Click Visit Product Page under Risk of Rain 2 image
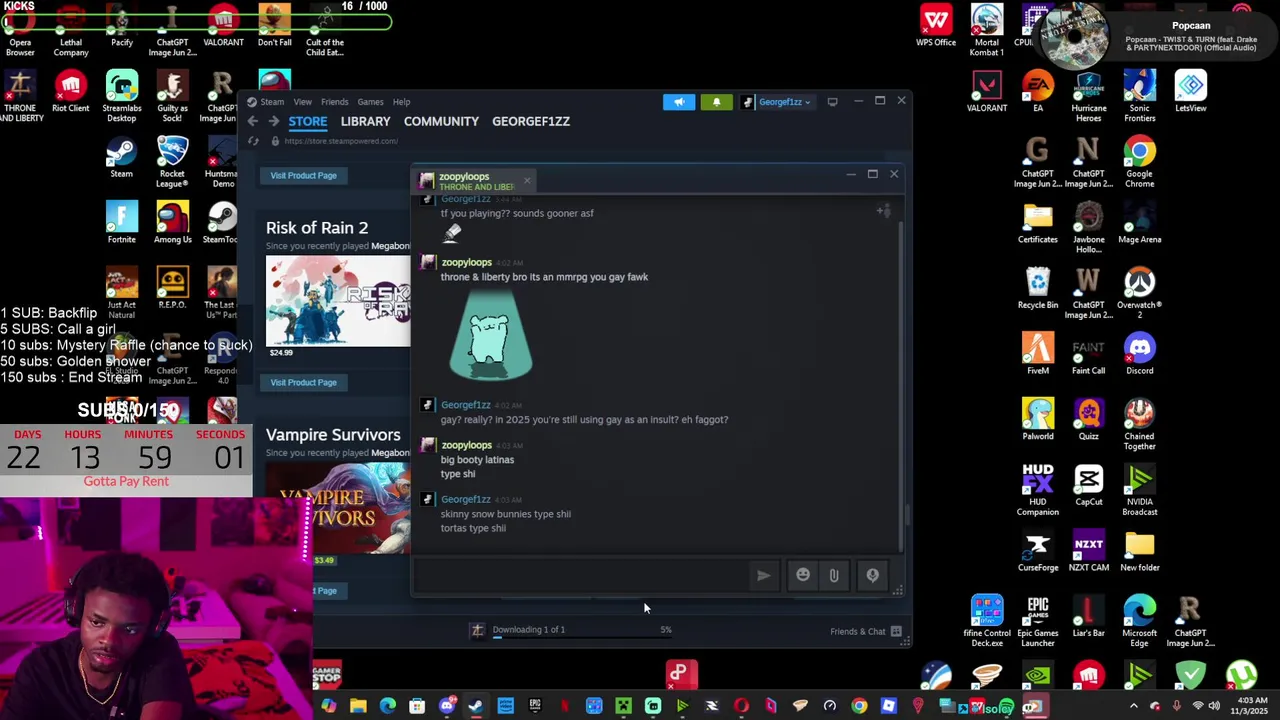This screenshot has height=720, width=1280. tap(303, 383)
